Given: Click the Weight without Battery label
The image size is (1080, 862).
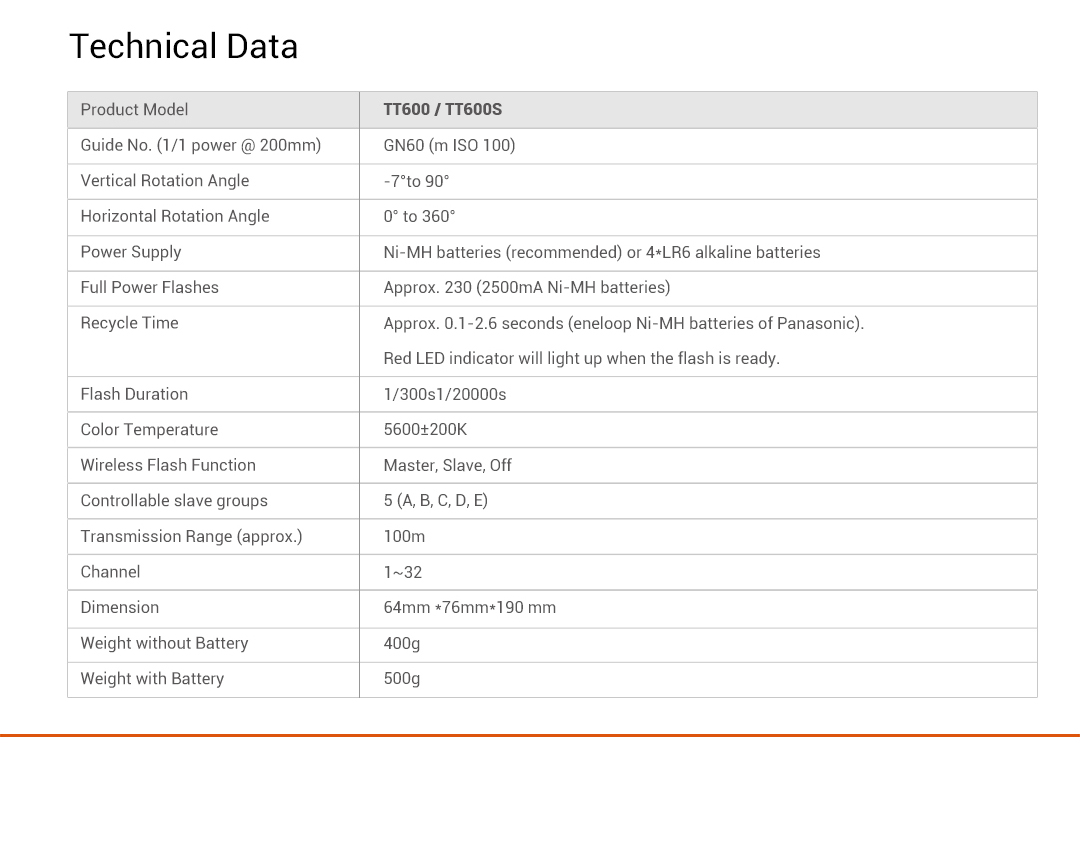Looking at the screenshot, I should point(164,643).
